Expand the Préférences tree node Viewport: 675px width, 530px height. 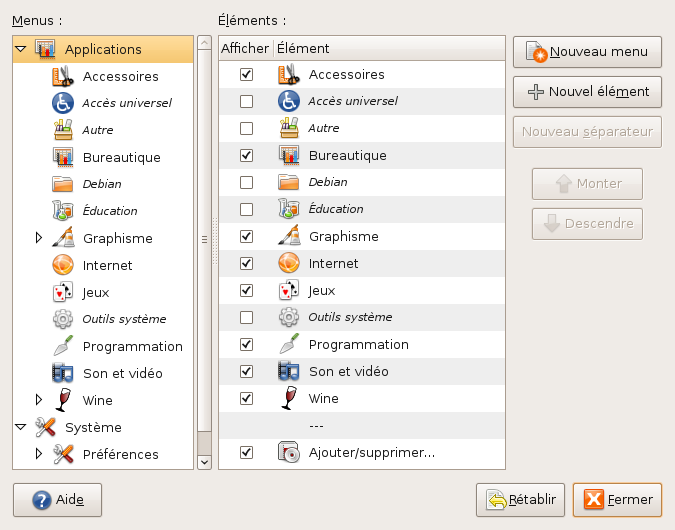click(39, 454)
